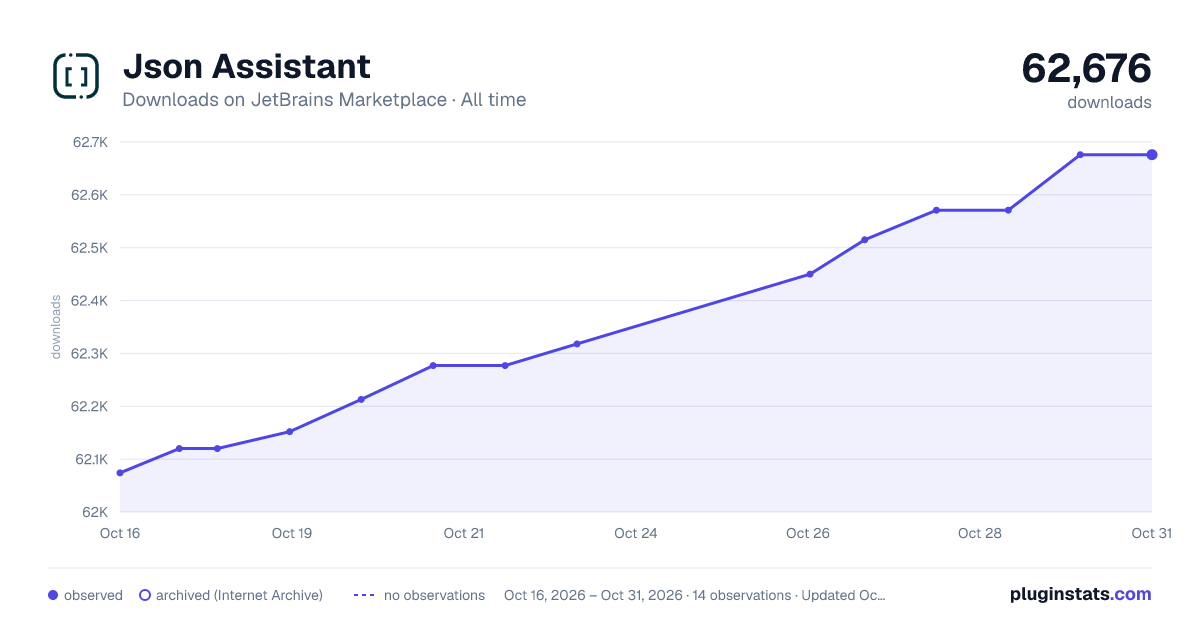Screen dimensions: 1200x630
Task: Click the observed legend label
Action: click(x=93, y=595)
